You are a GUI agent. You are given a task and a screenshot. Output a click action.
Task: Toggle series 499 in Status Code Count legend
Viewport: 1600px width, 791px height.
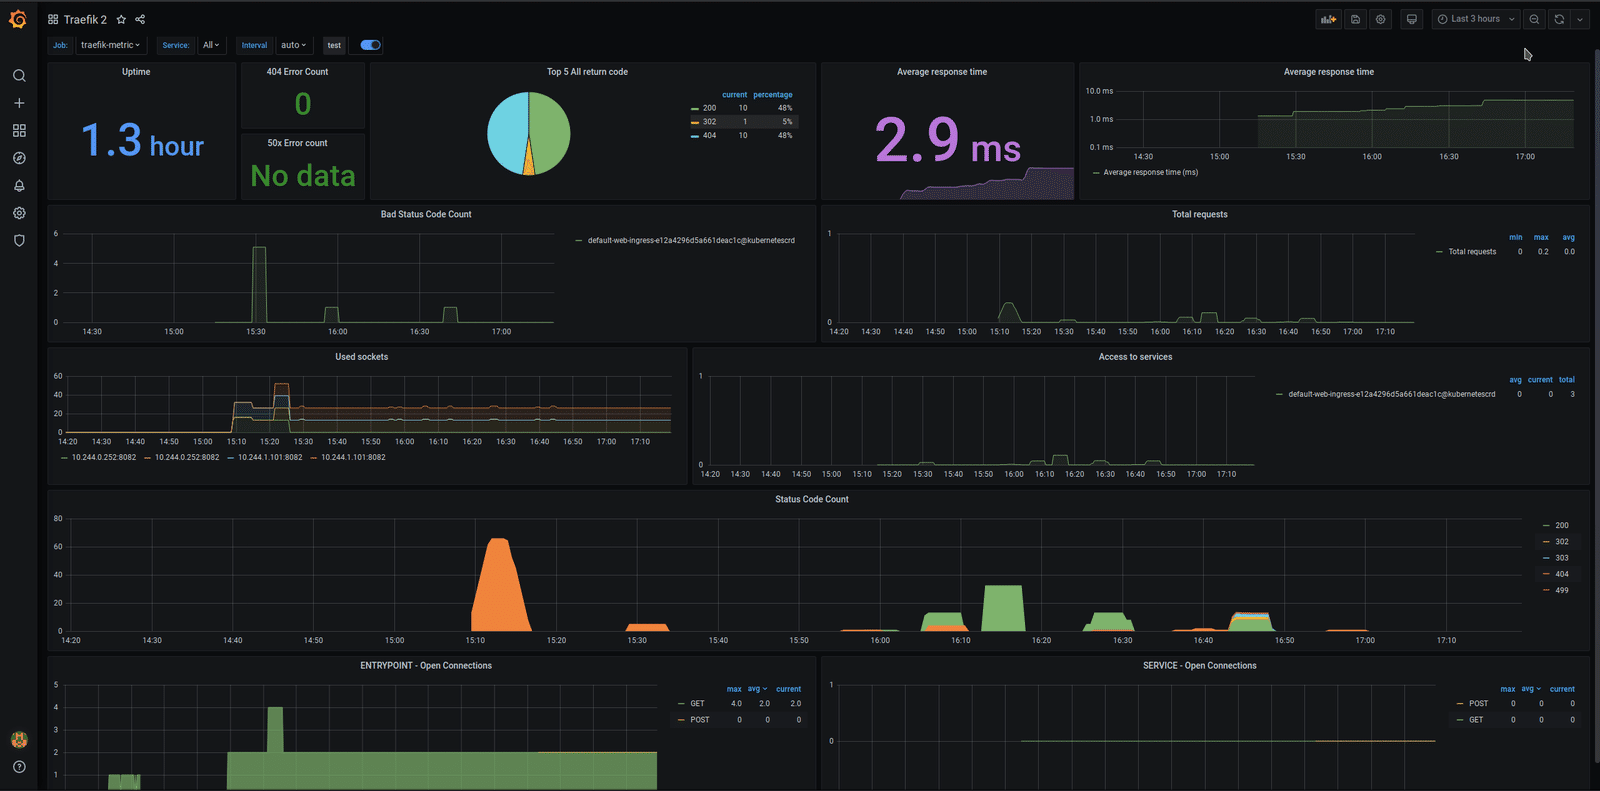point(1562,590)
